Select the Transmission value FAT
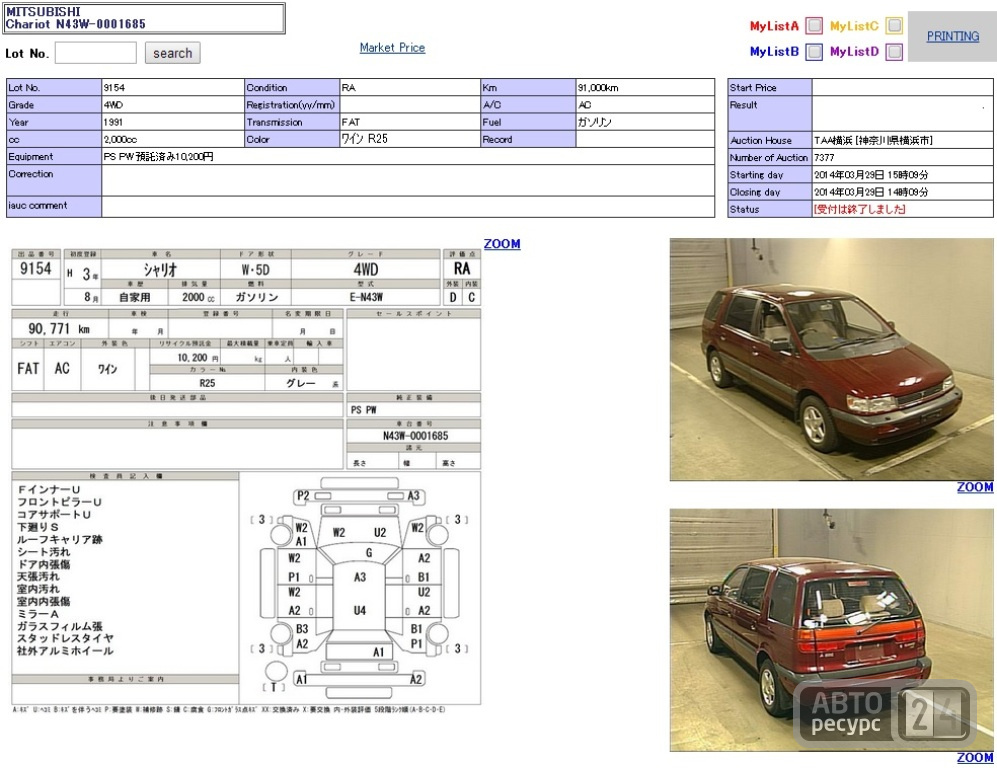997x768 pixels. click(x=350, y=122)
